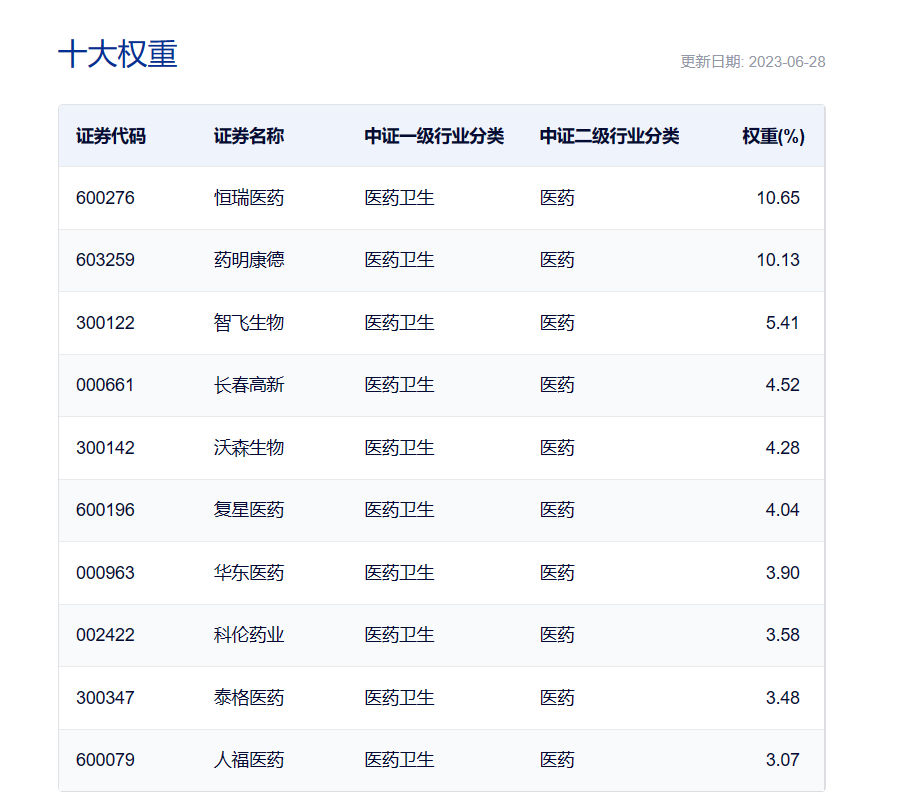910x810 pixels.
Task: Click the 证券名称 column header
Action: (x=249, y=136)
